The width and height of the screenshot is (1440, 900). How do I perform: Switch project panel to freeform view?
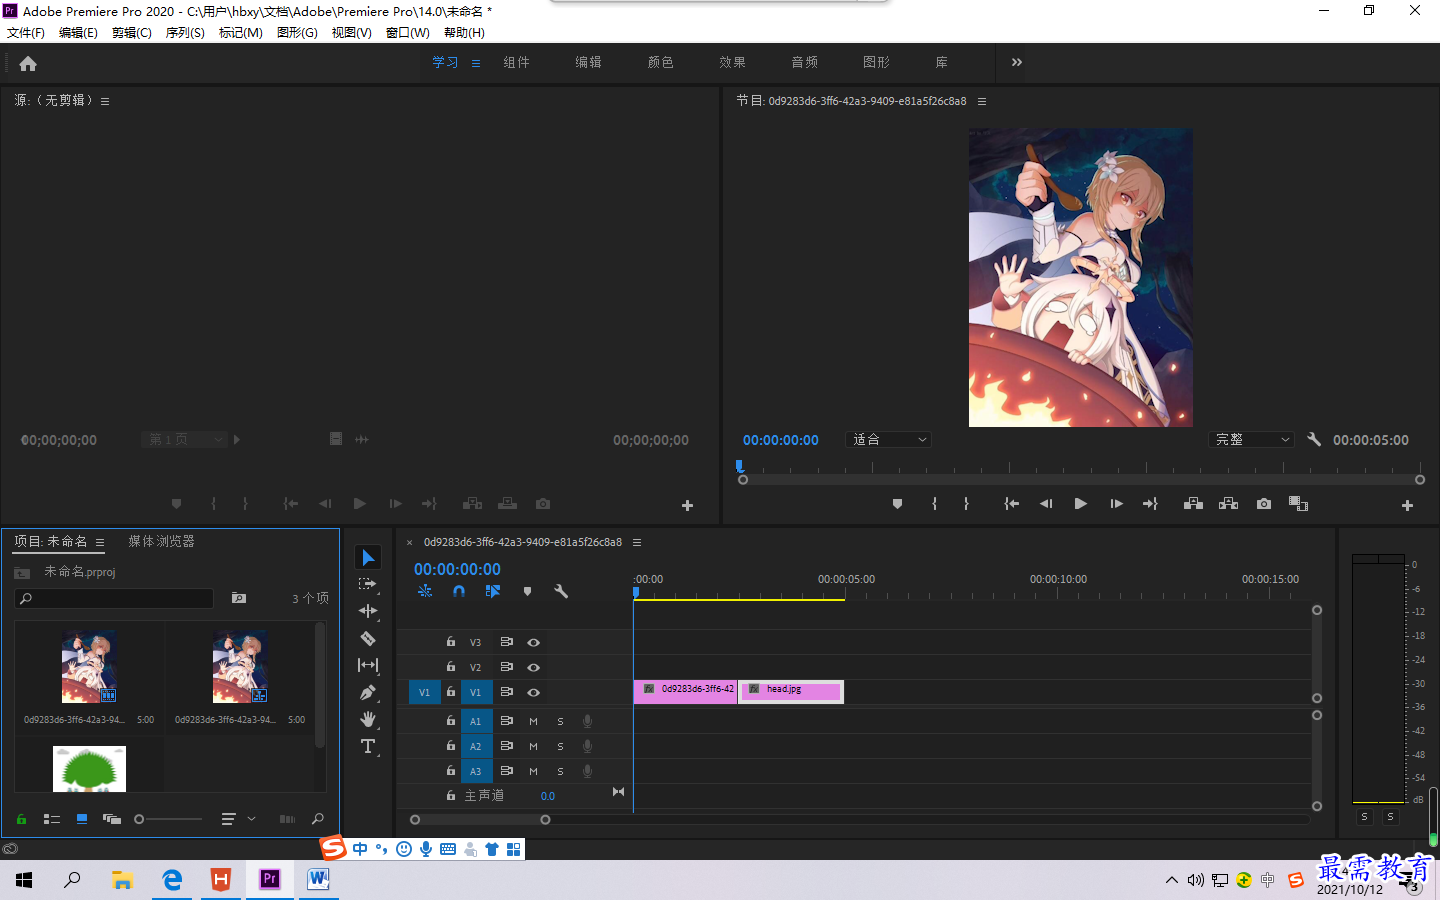(112, 819)
